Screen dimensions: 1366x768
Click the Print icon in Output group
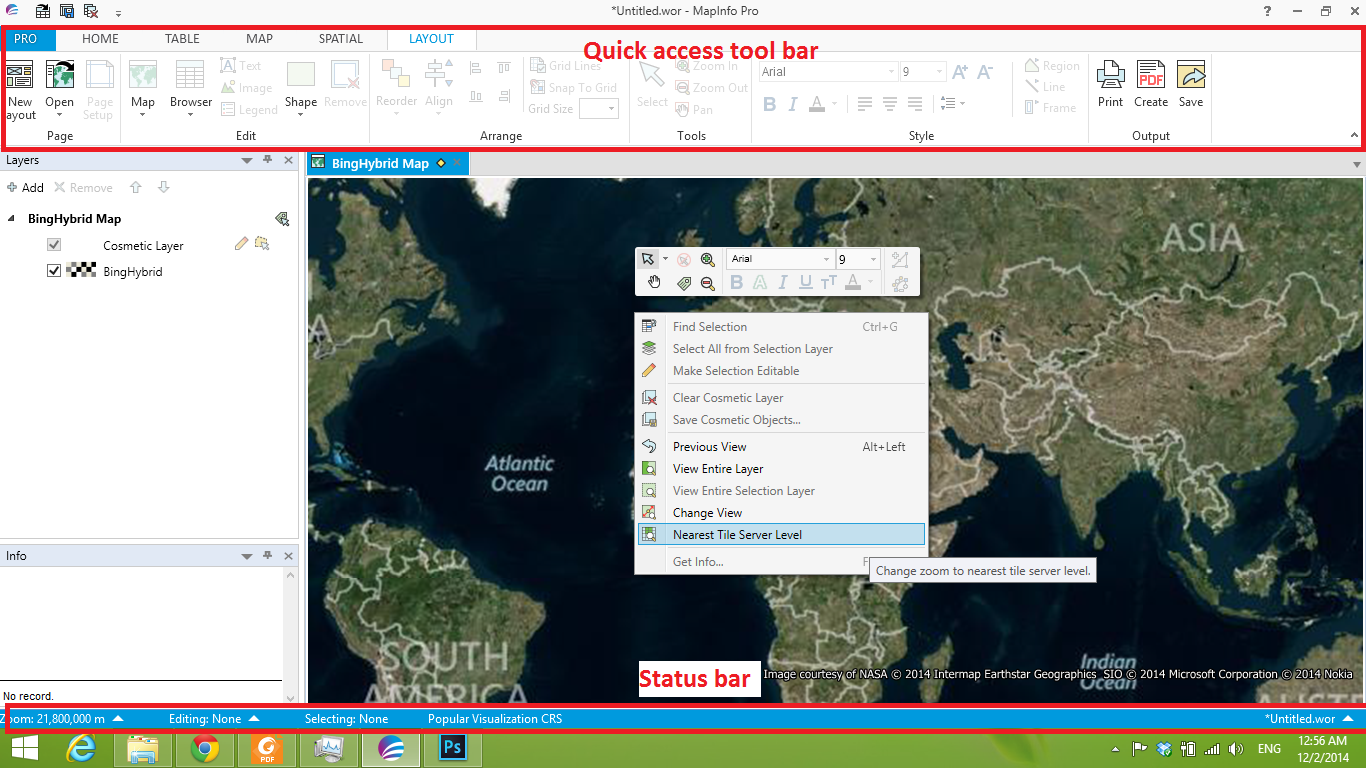pos(1110,76)
